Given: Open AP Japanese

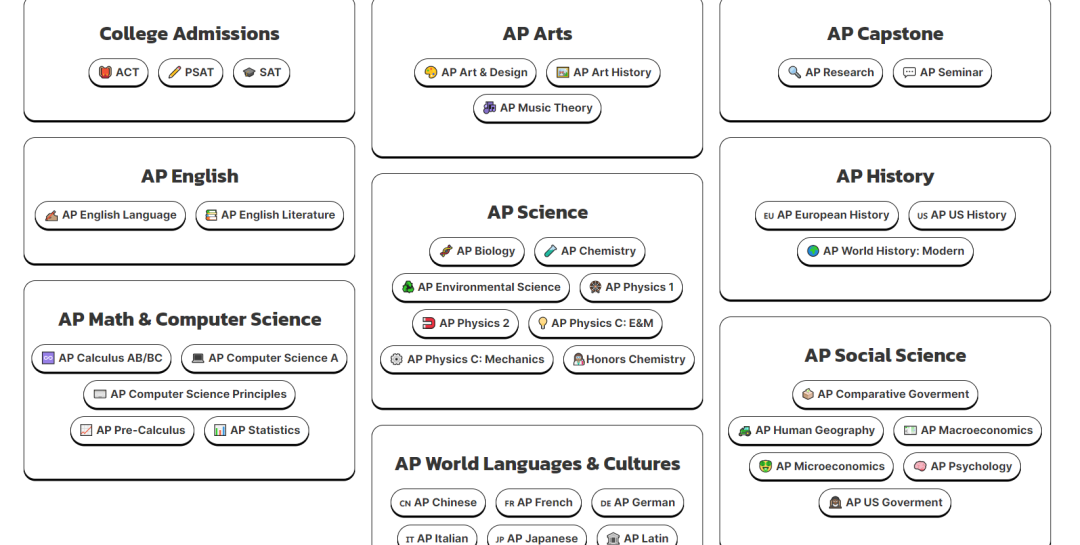Looking at the screenshot, I should coord(537,537).
